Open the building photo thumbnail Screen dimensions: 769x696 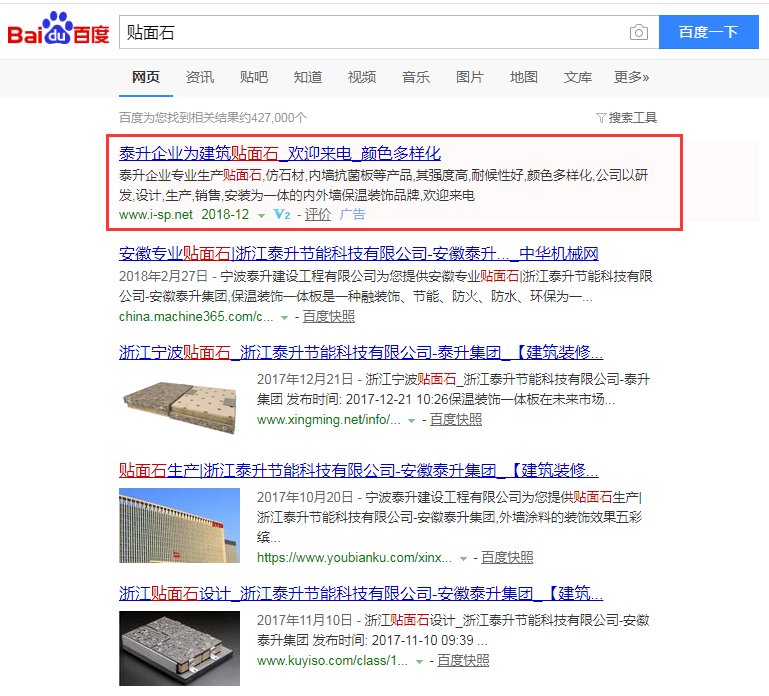point(179,525)
